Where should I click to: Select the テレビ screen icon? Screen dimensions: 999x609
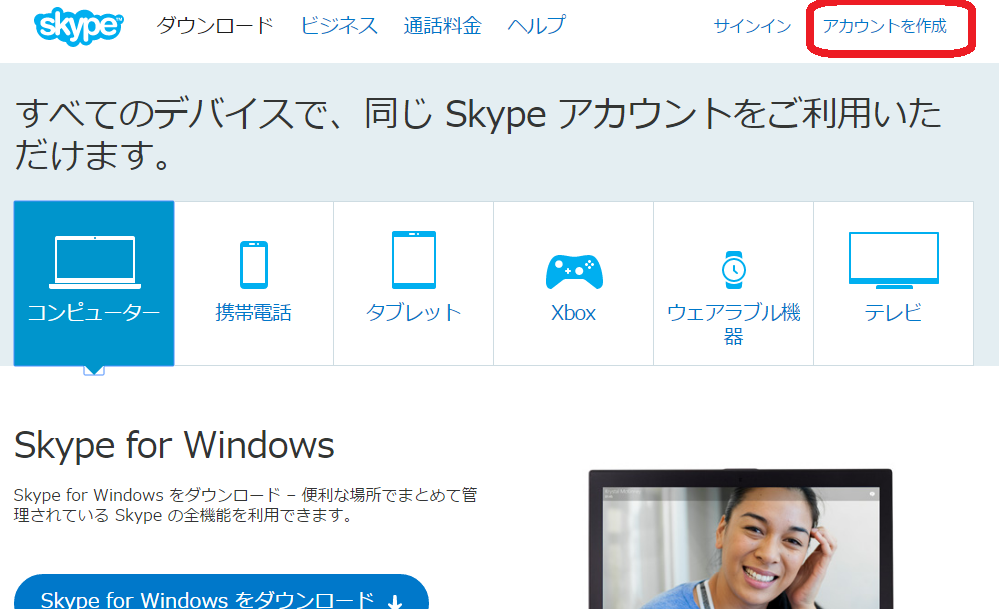pyautogui.click(x=894, y=261)
